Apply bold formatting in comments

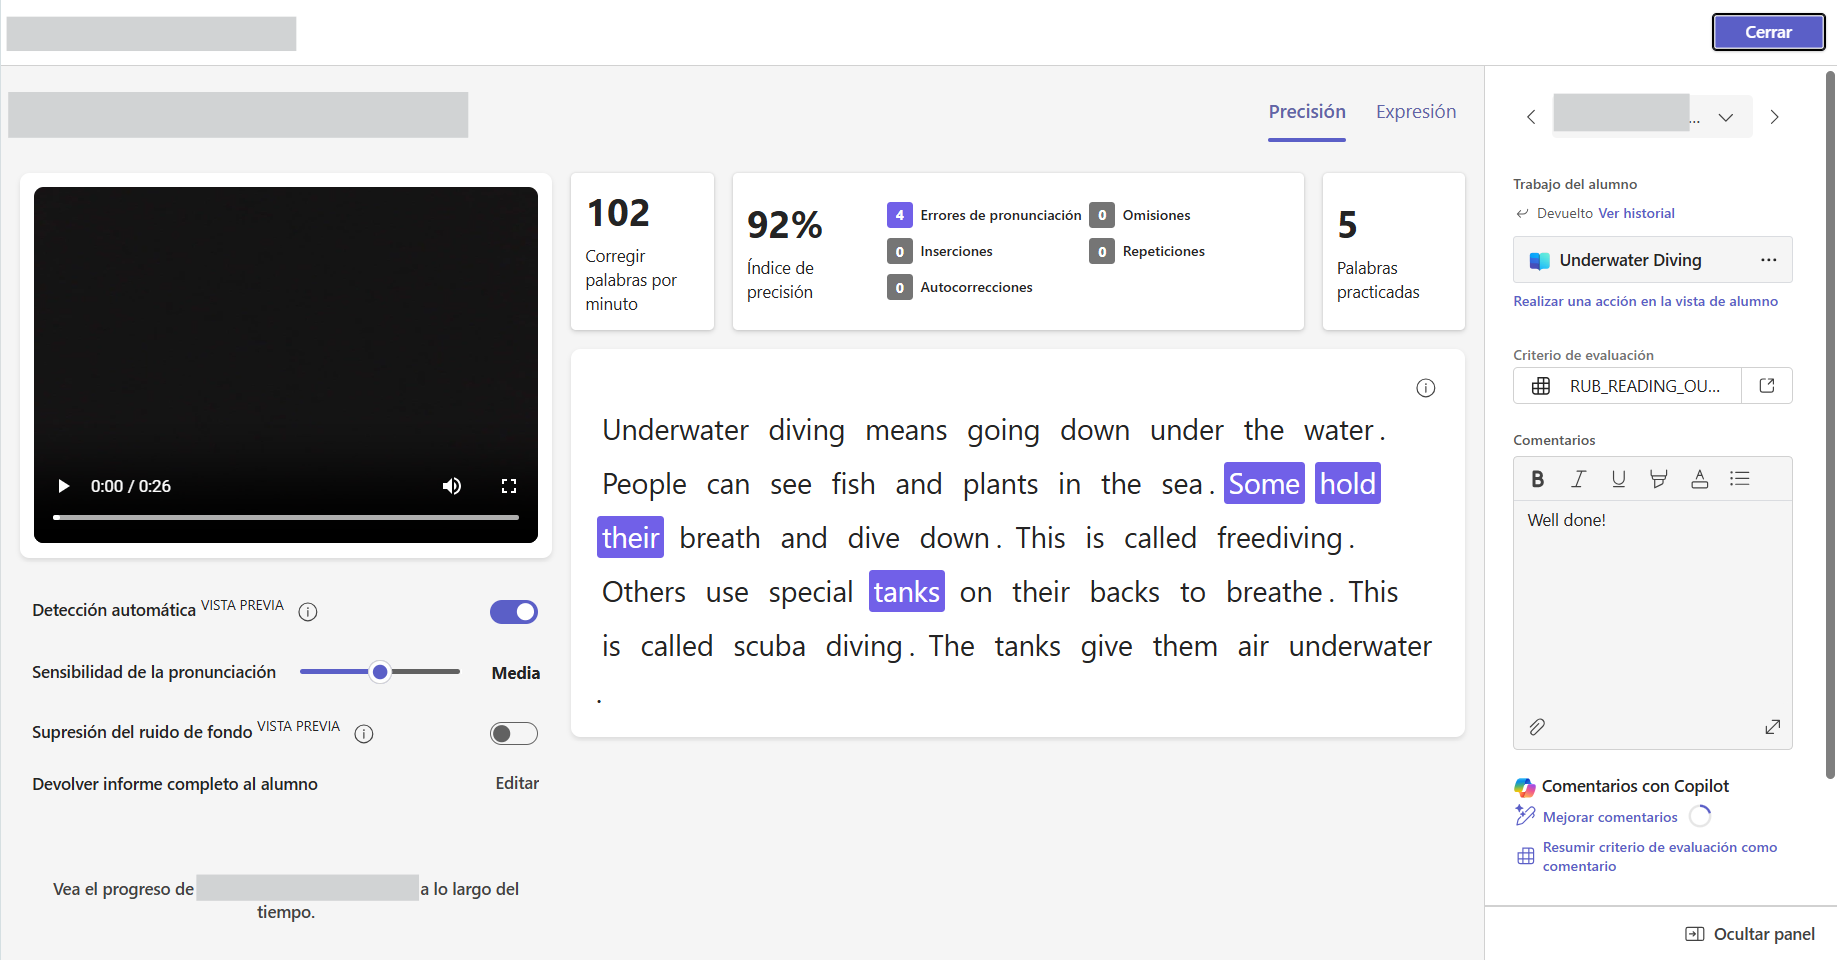pos(1538,479)
